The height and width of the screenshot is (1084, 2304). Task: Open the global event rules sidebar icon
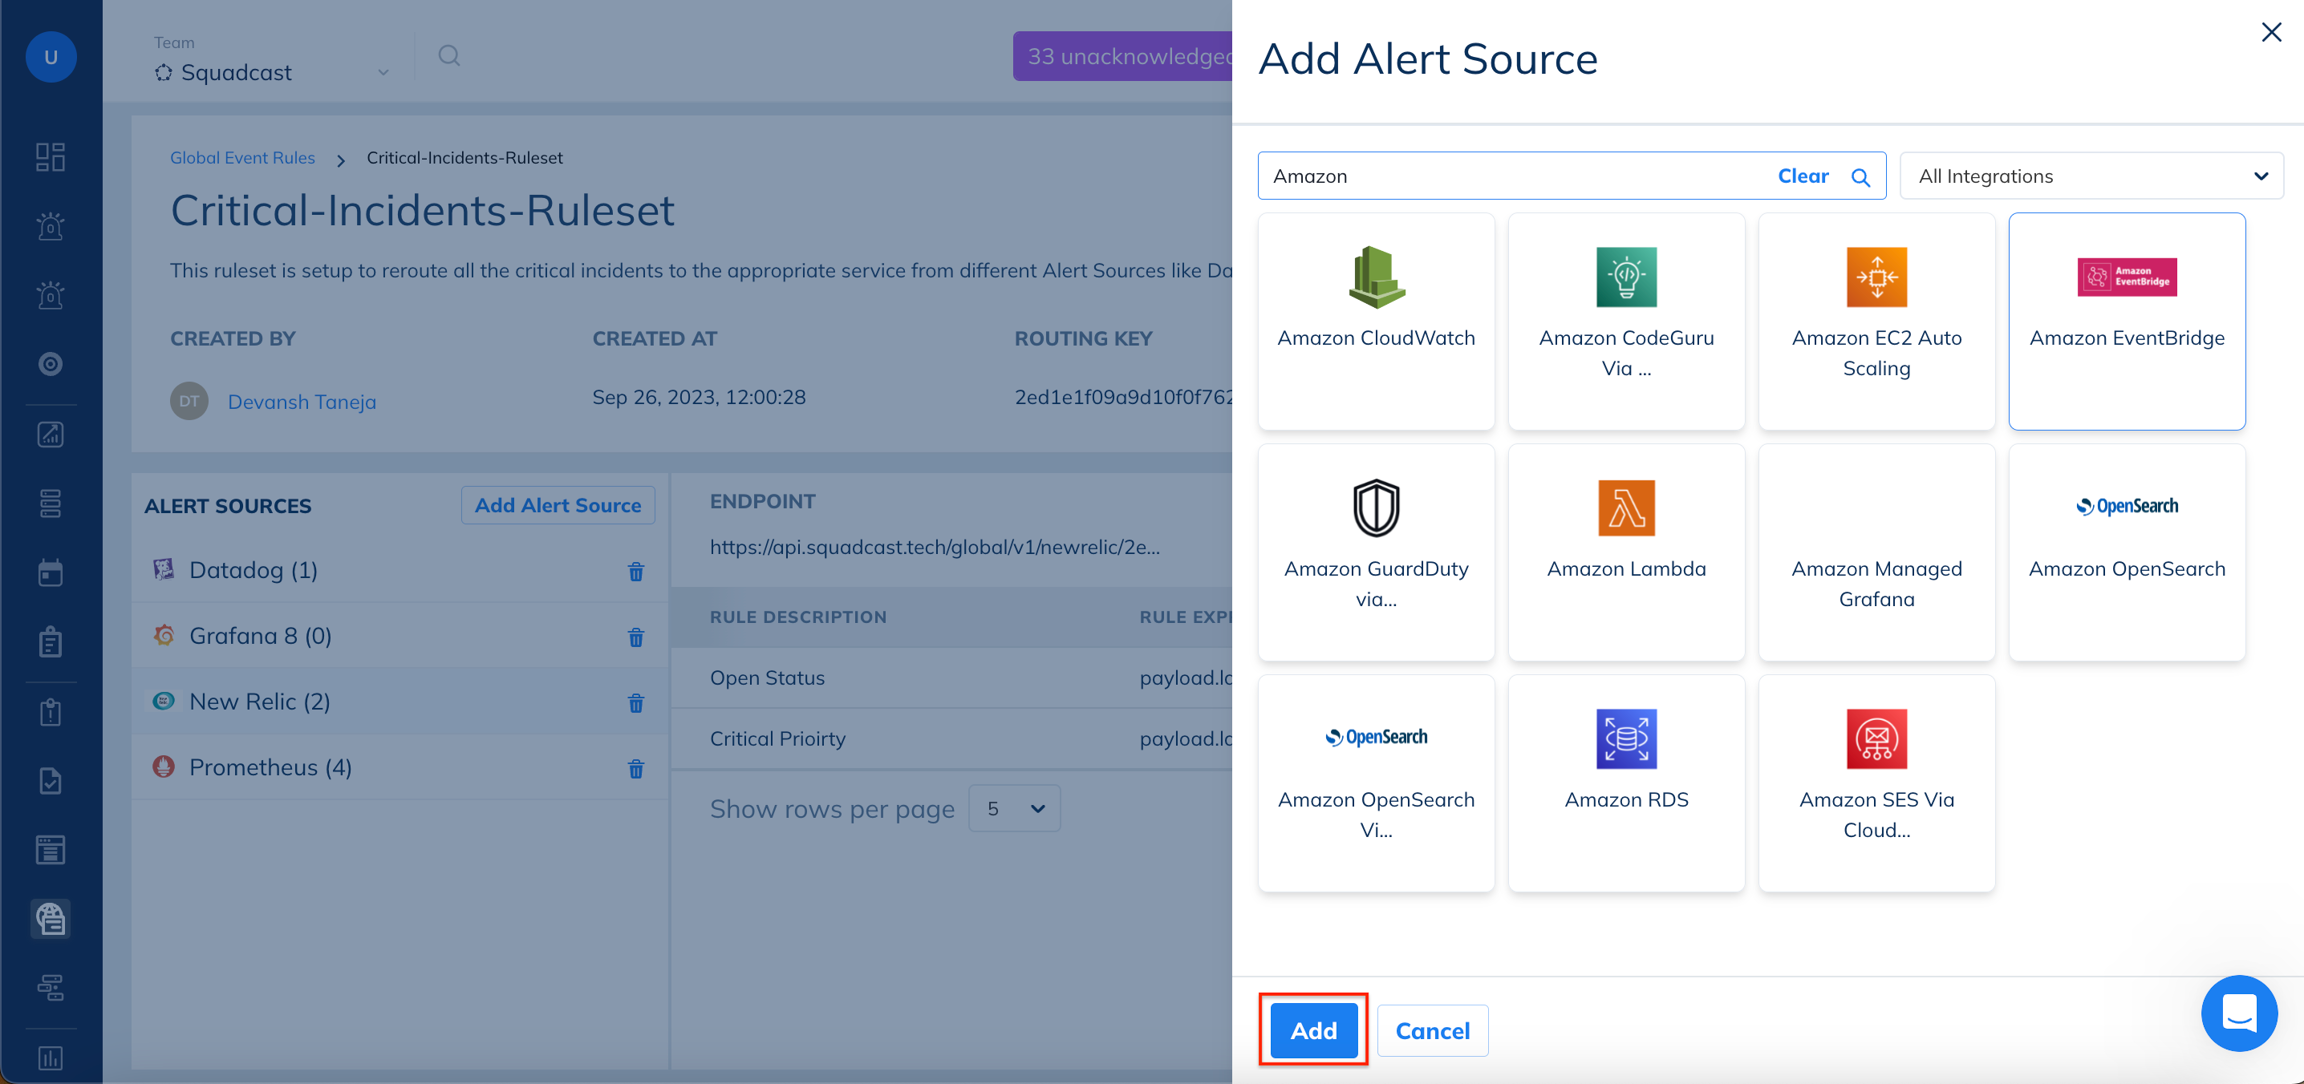tap(51, 918)
